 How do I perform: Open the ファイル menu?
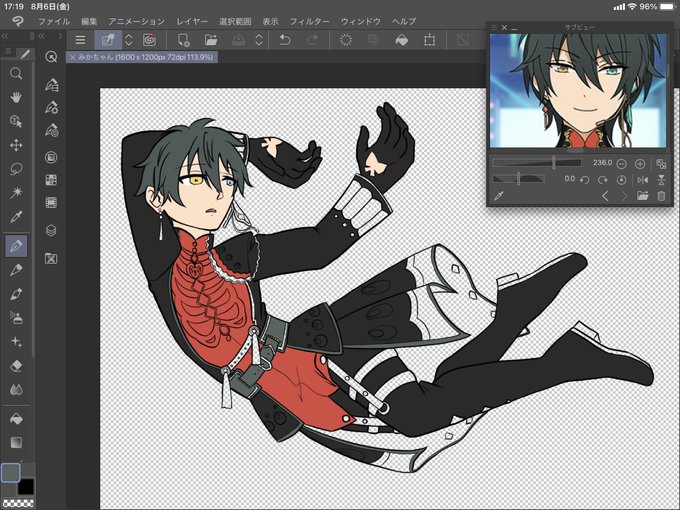click(x=54, y=21)
